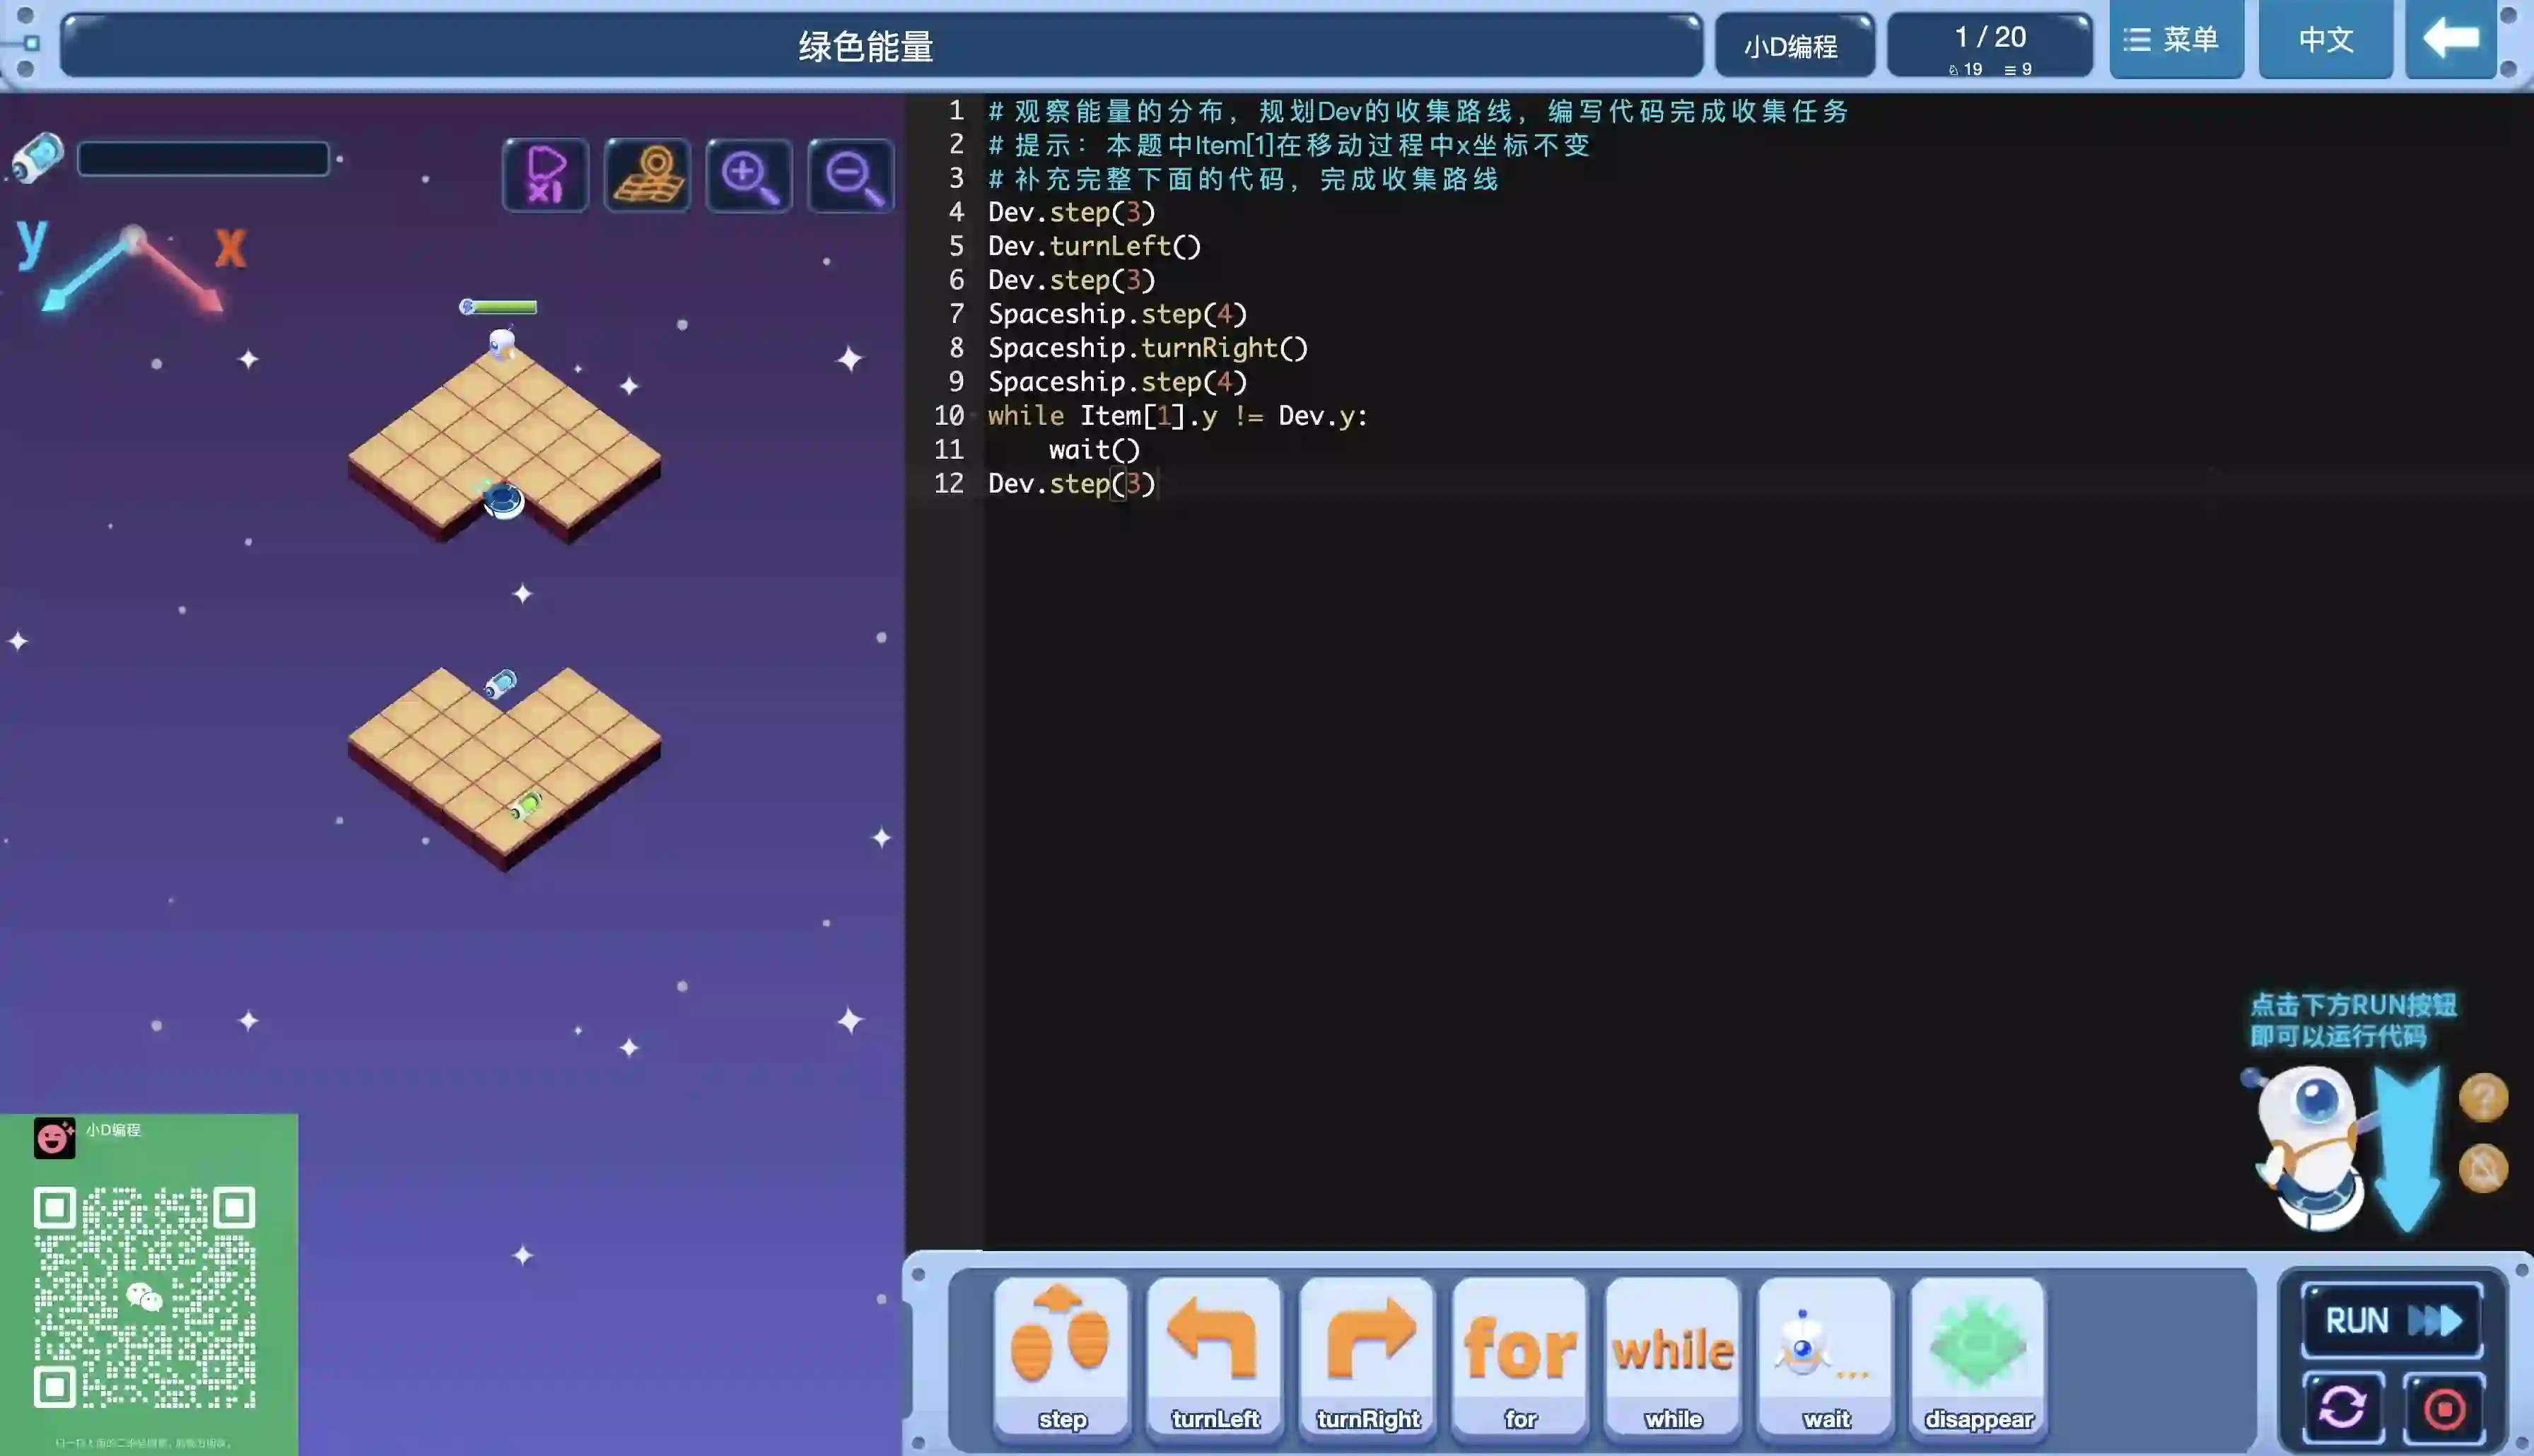Switch language with 中文 button
The height and width of the screenshot is (1456, 2534).
(x=2325, y=40)
